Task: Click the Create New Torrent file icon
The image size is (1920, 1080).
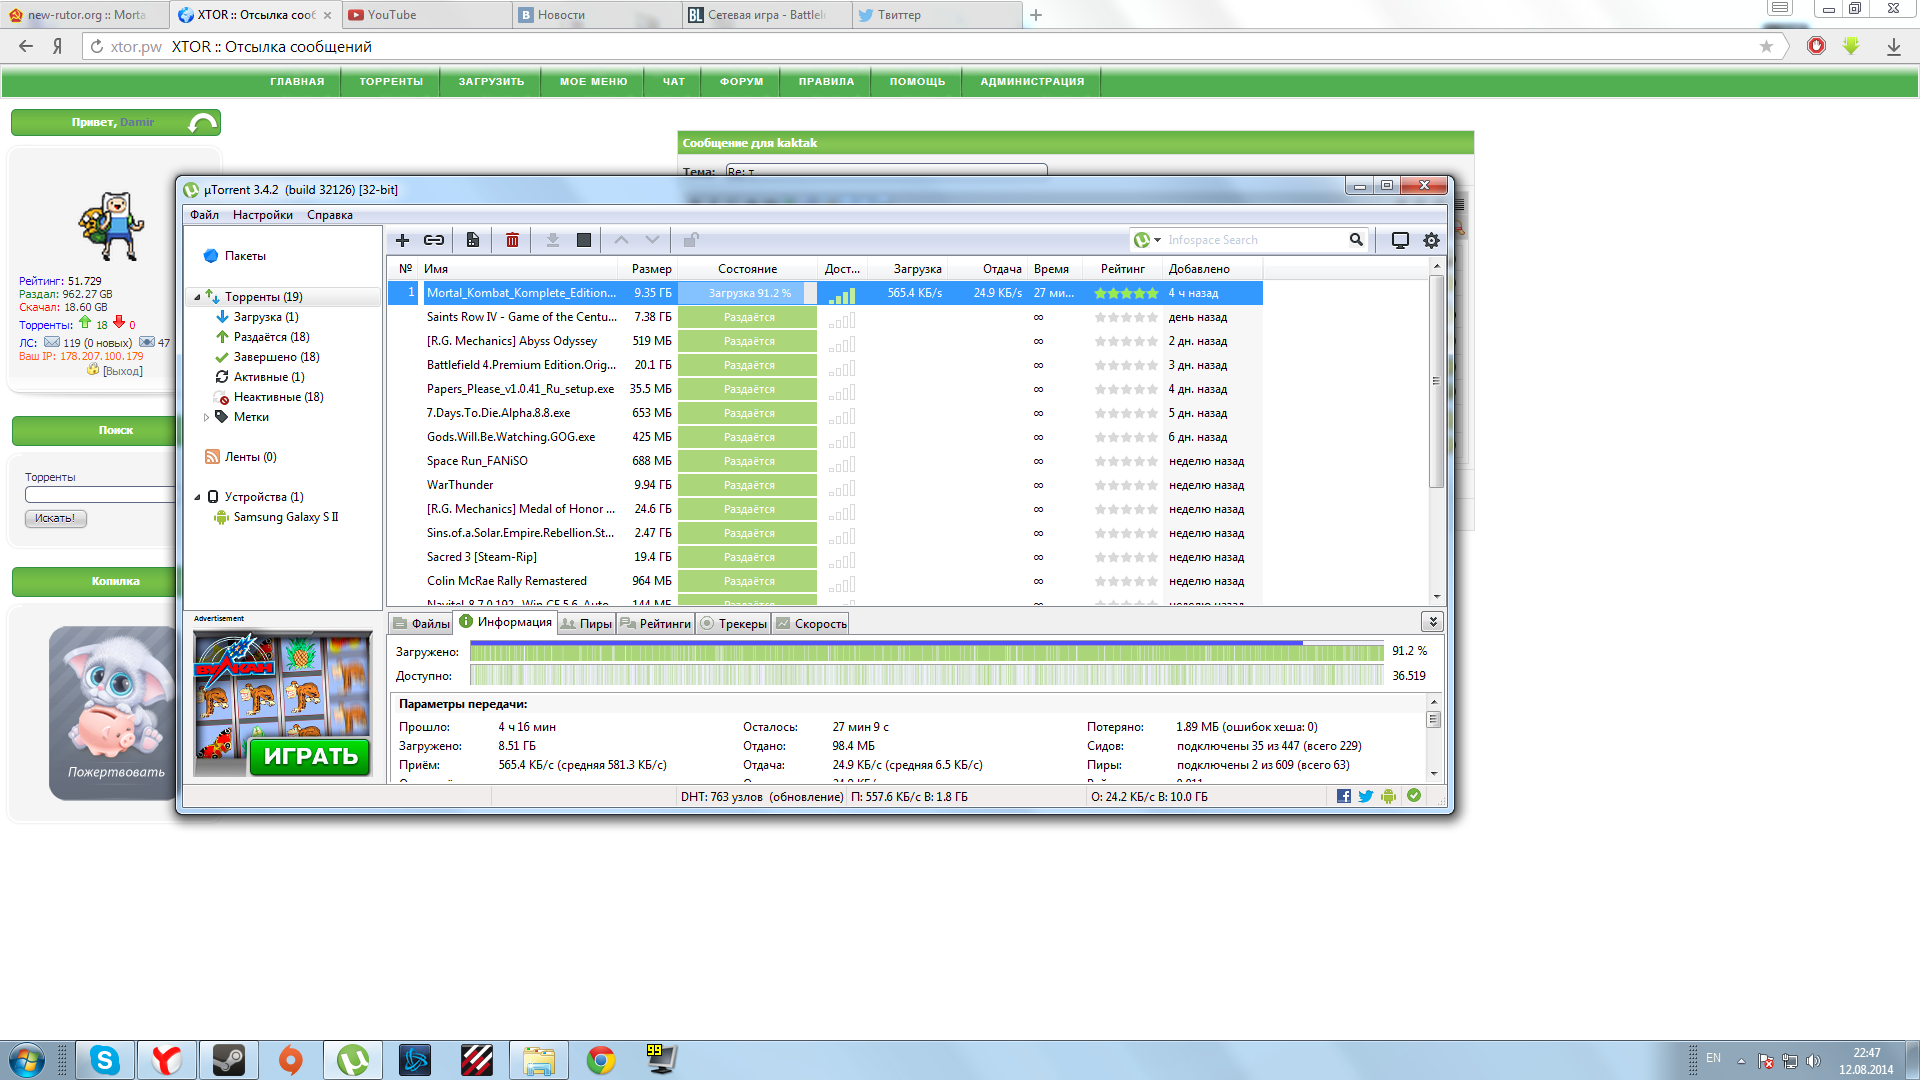Action: pyautogui.click(x=473, y=240)
